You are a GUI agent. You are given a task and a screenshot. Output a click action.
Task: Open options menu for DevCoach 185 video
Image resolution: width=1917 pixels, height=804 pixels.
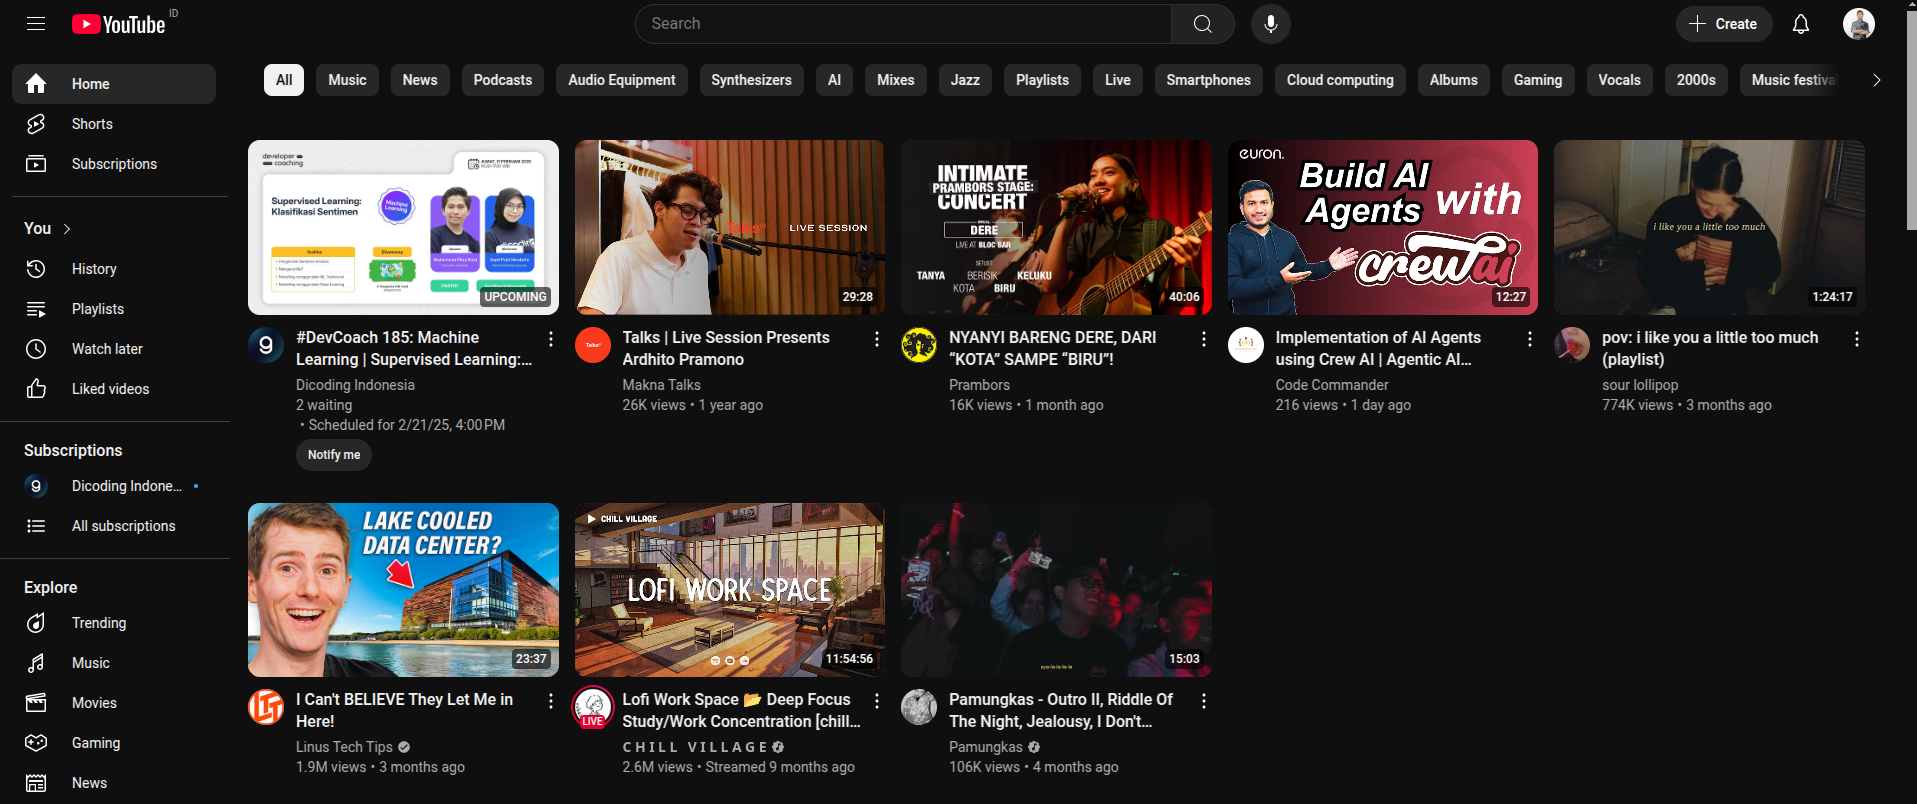click(x=550, y=340)
